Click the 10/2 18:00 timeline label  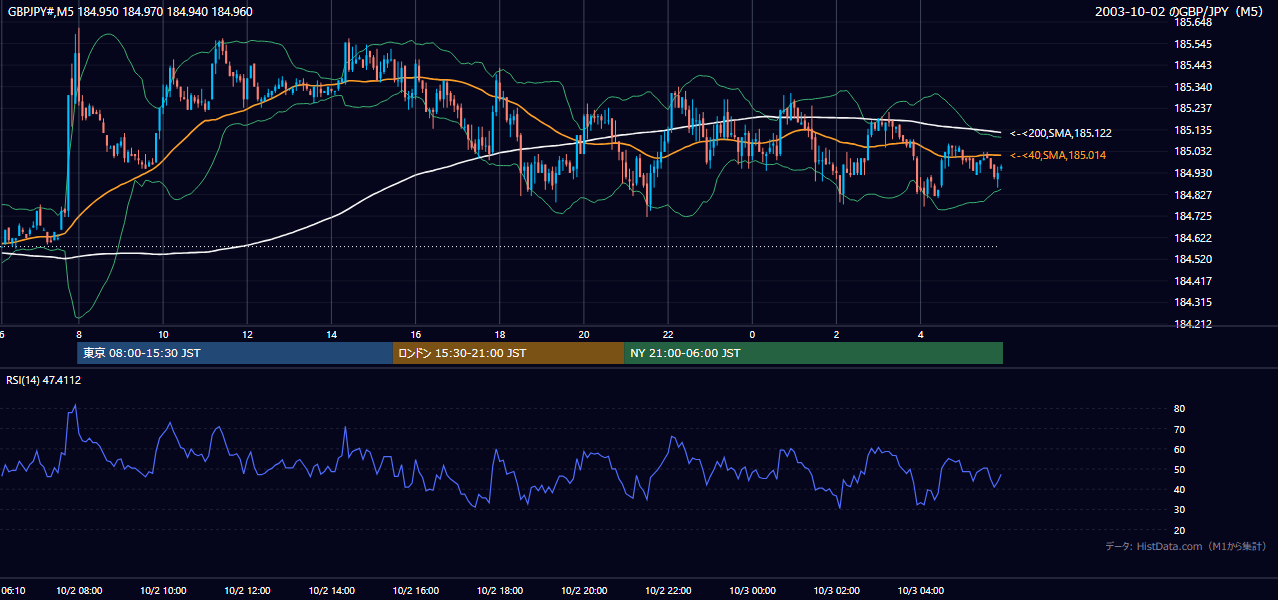pos(499,591)
